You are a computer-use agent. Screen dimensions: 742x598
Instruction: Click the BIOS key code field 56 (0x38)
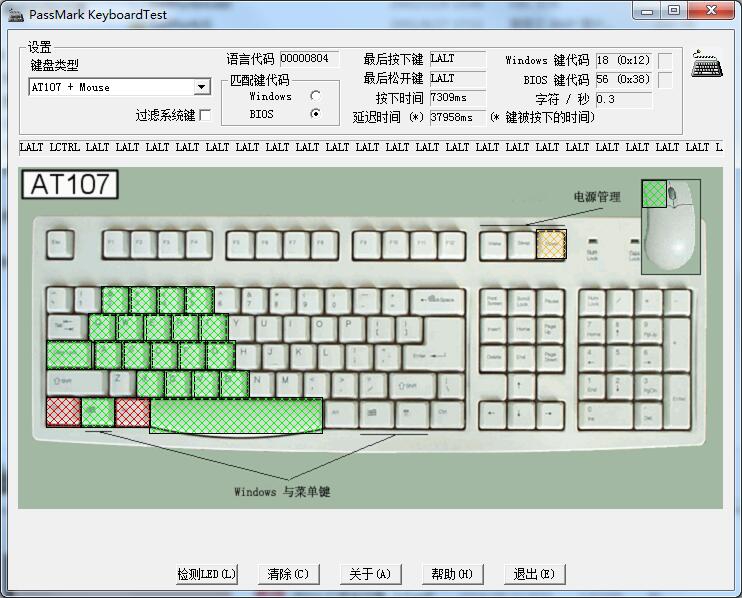[x=624, y=79]
